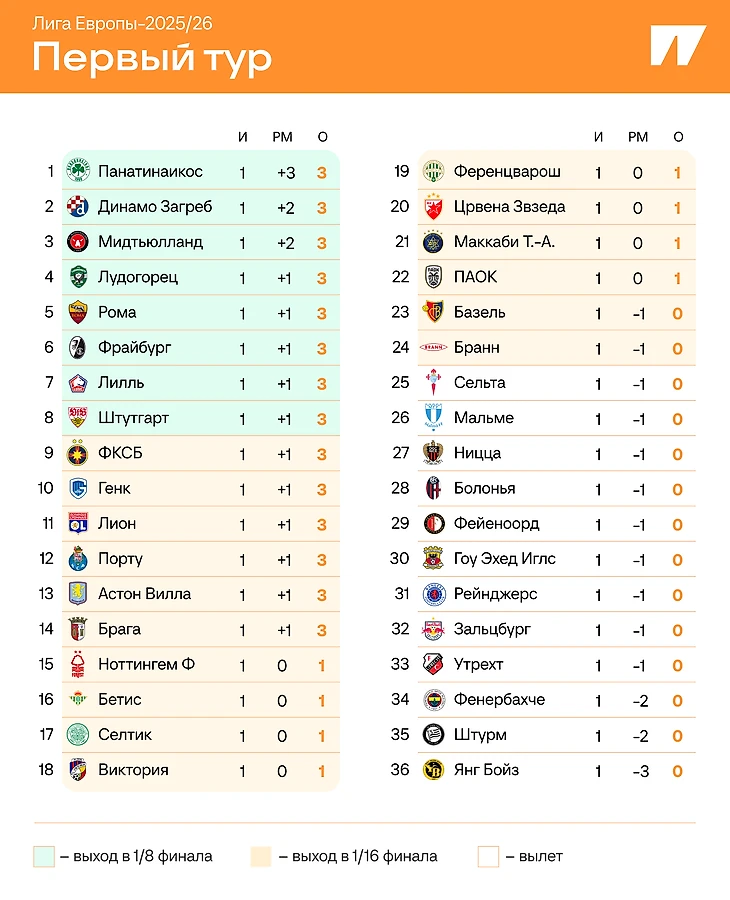
Task: Click the РМ column header in left table
Action: click(x=282, y=137)
